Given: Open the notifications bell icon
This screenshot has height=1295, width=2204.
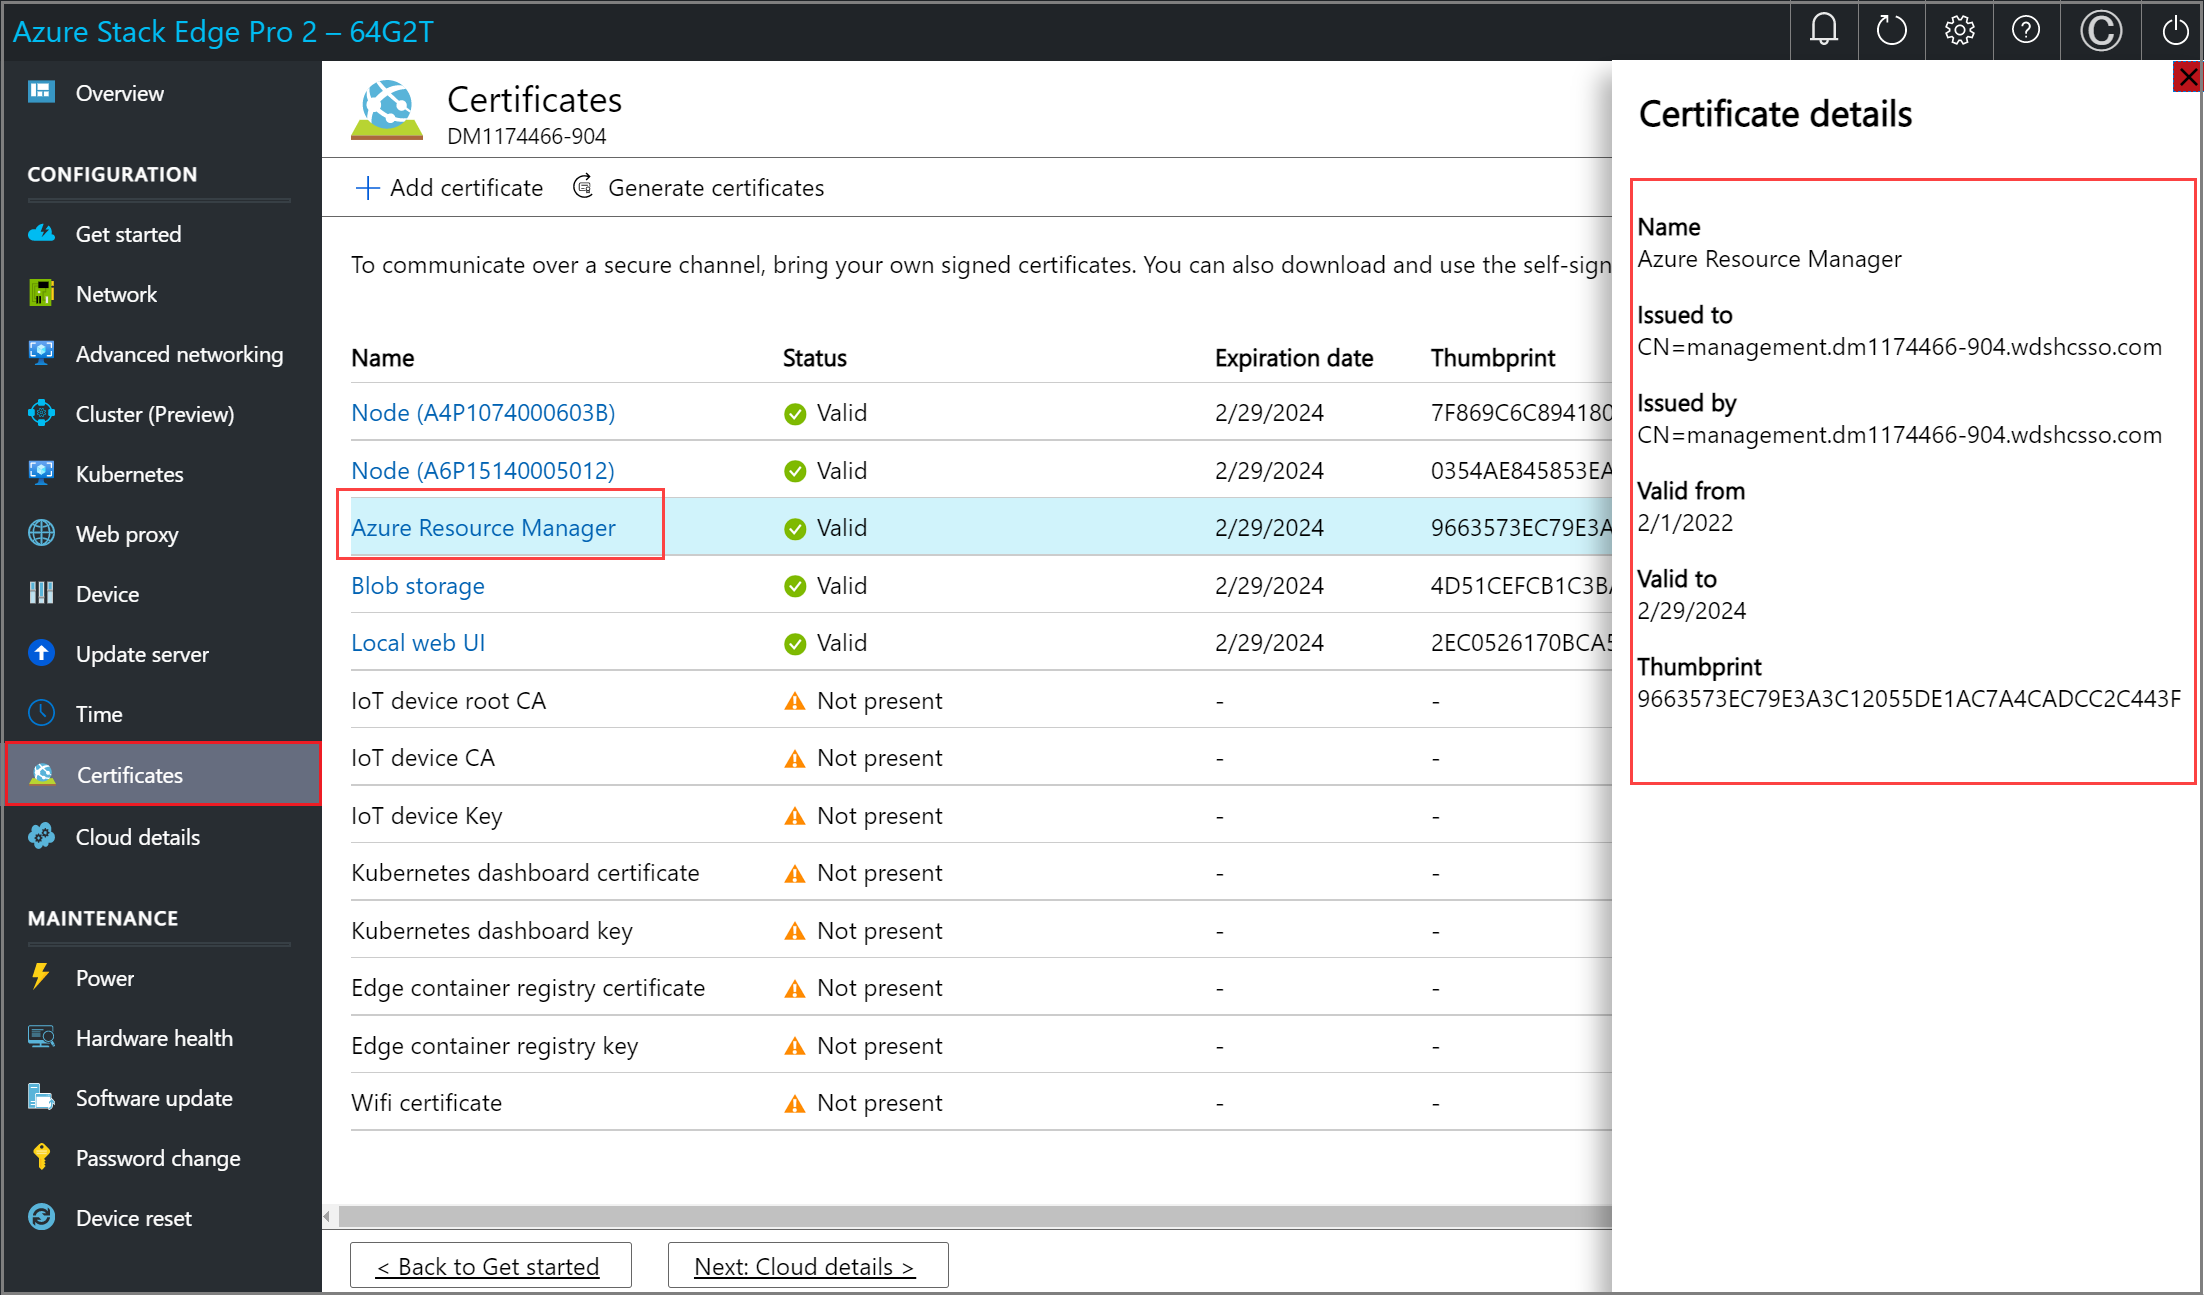Looking at the screenshot, I should [x=1822, y=30].
